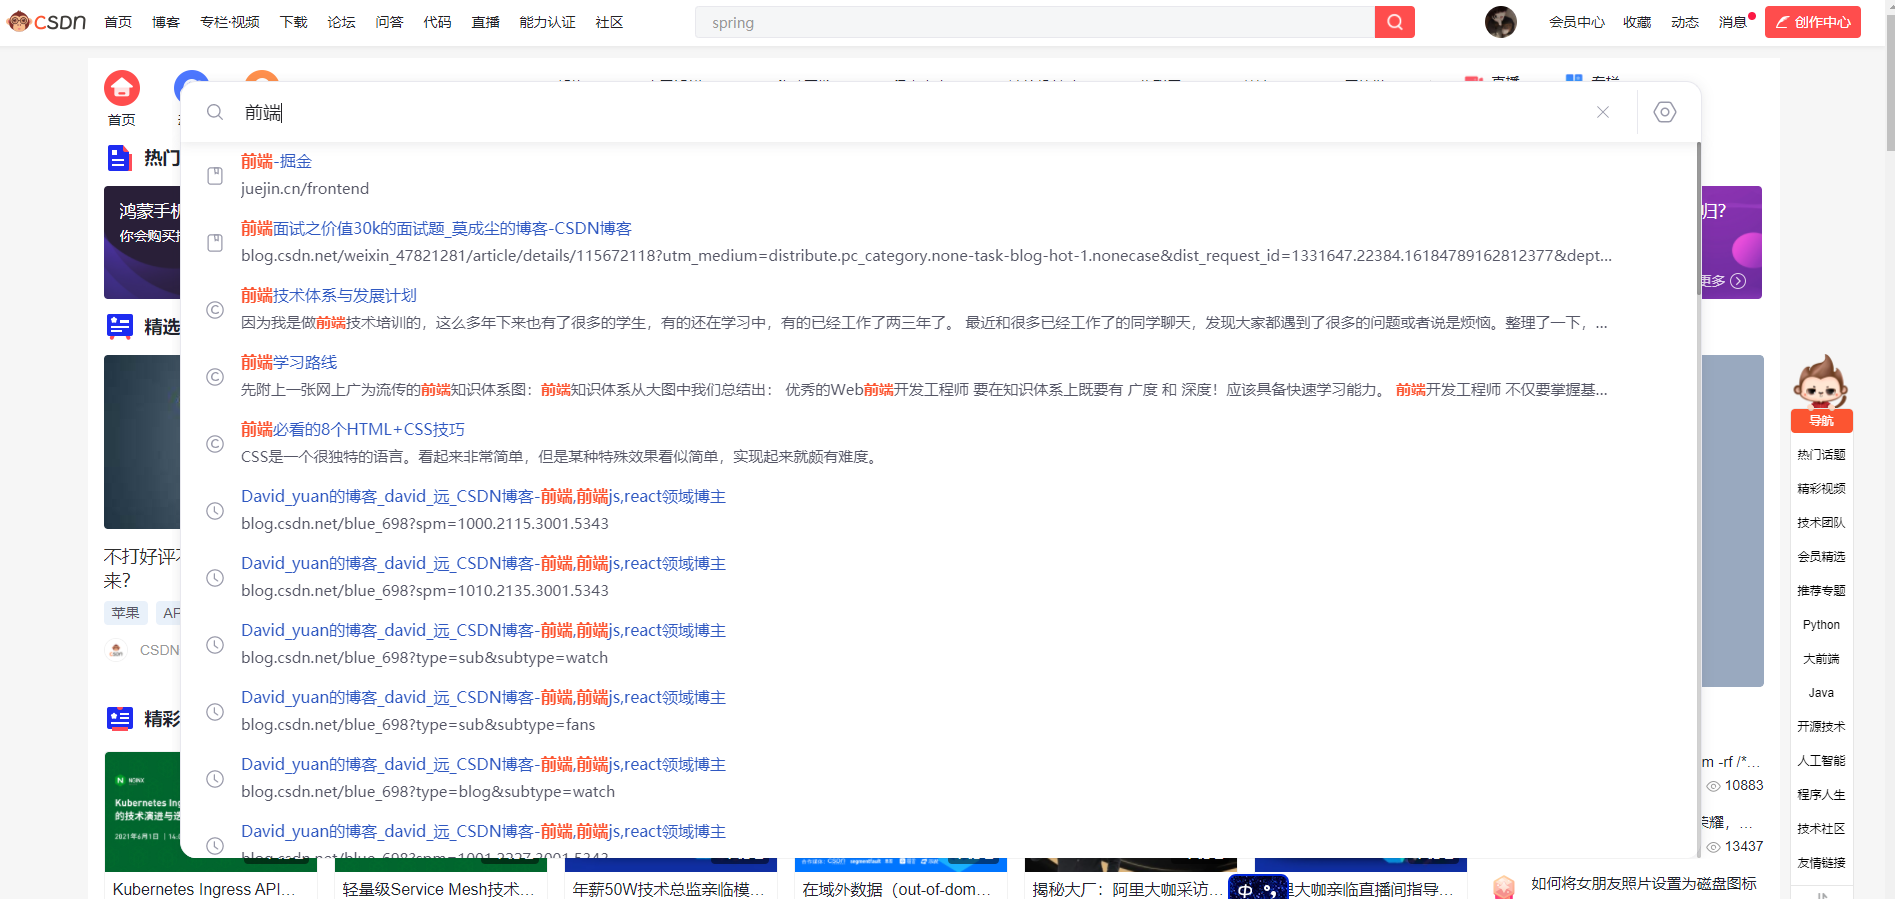Open 消息 notifications
The image size is (1895, 899).
[x=1733, y=22]
